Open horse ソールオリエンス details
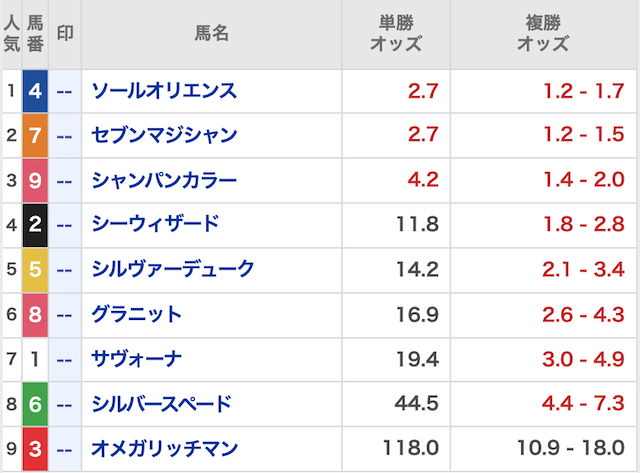The width and height of the screenshot is (640, 473). coord(164,91)
